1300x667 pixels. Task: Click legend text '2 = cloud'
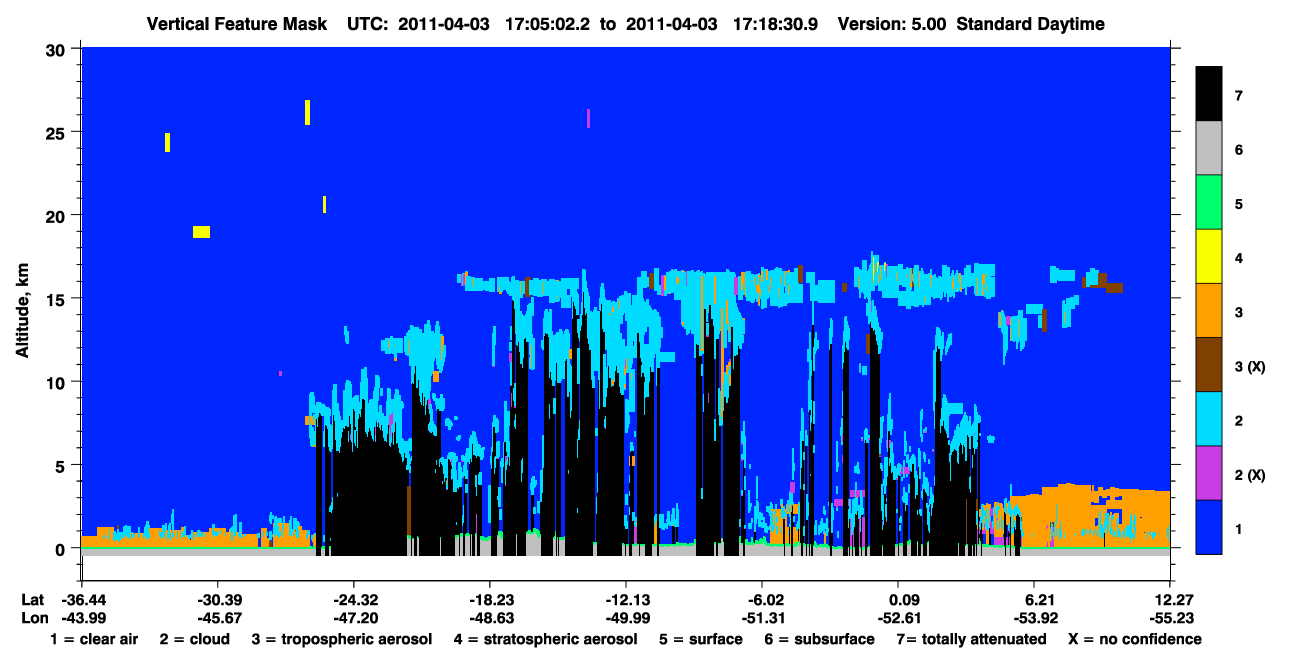193,639
